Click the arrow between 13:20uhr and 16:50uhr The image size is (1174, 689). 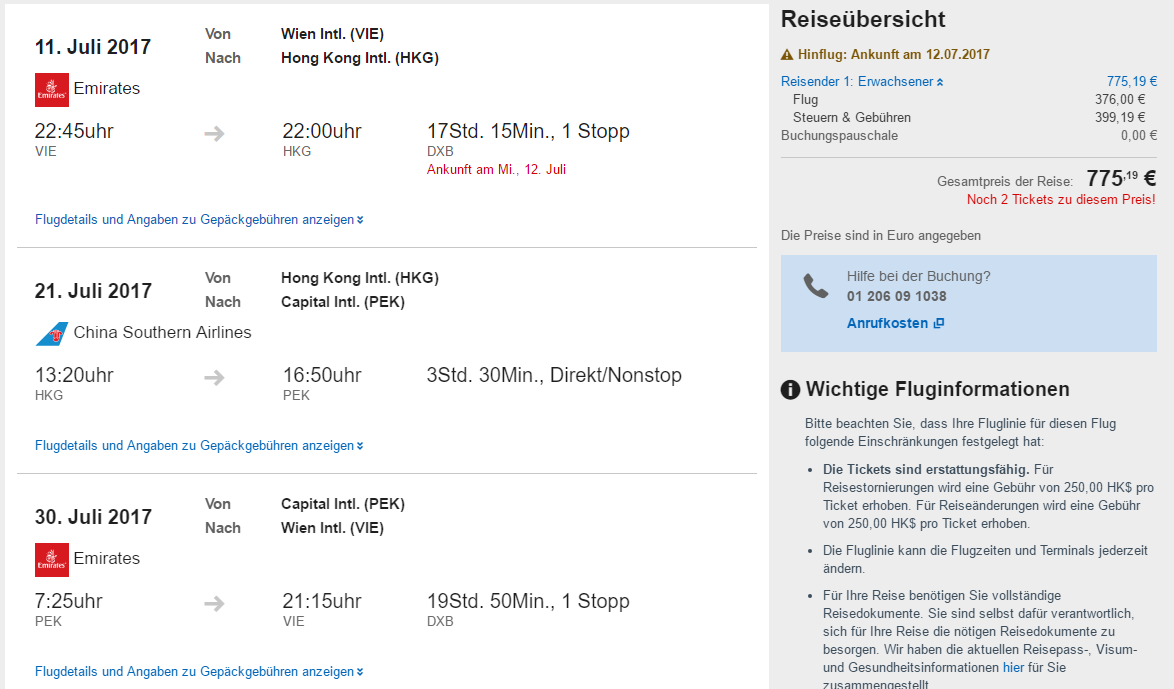click(214, 377)
